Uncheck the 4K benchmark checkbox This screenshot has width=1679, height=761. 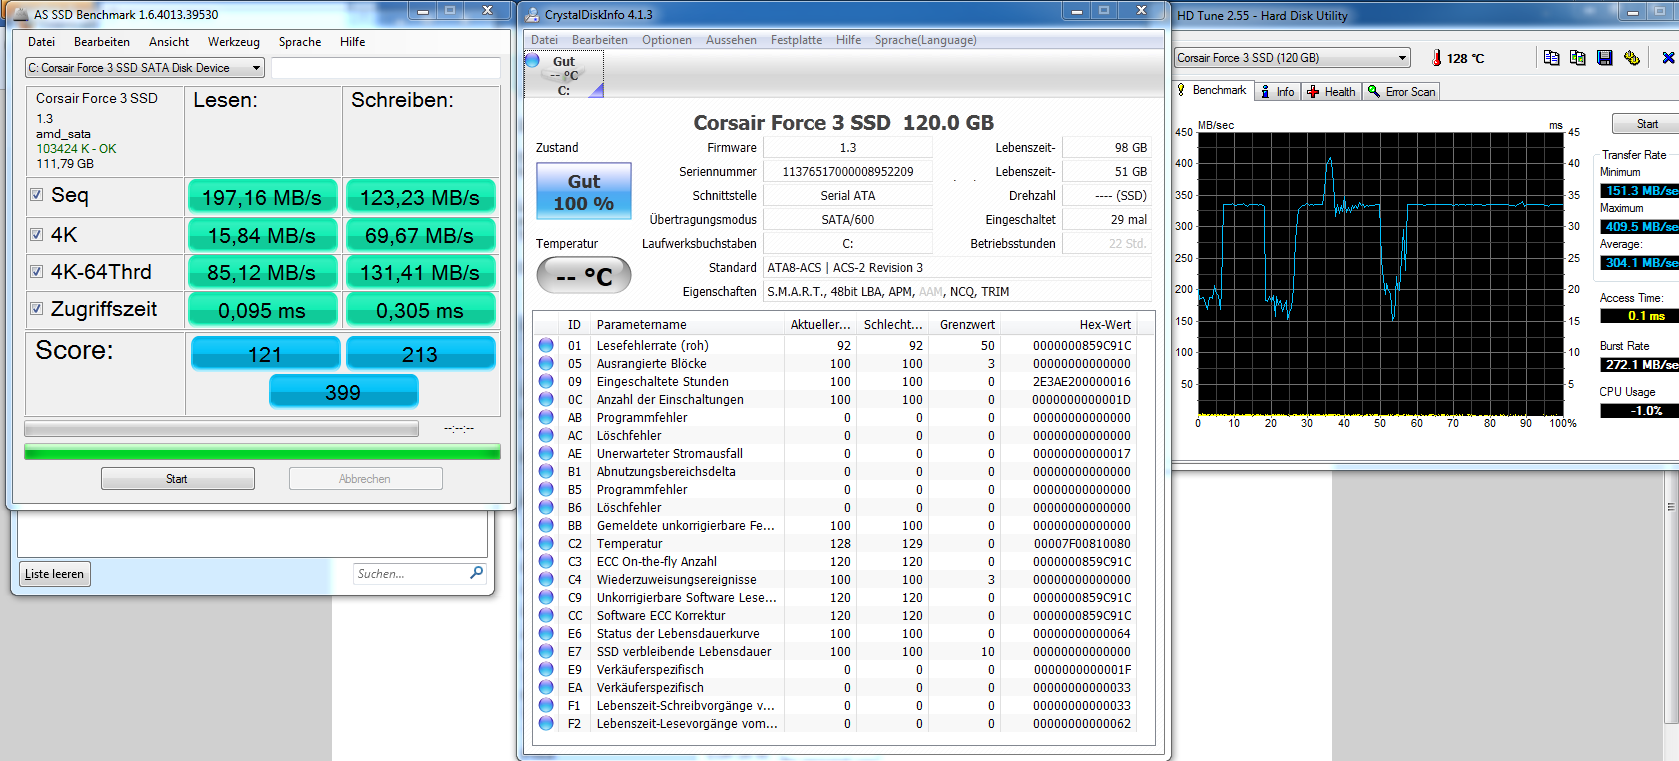[37, 235]
